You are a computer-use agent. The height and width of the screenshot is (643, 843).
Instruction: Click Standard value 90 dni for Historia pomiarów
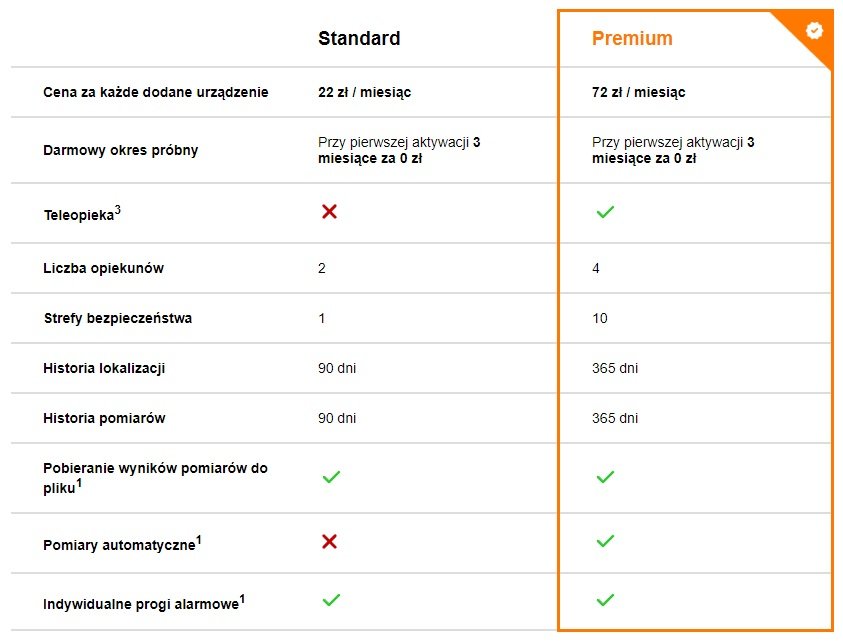(x=337, y=418)
